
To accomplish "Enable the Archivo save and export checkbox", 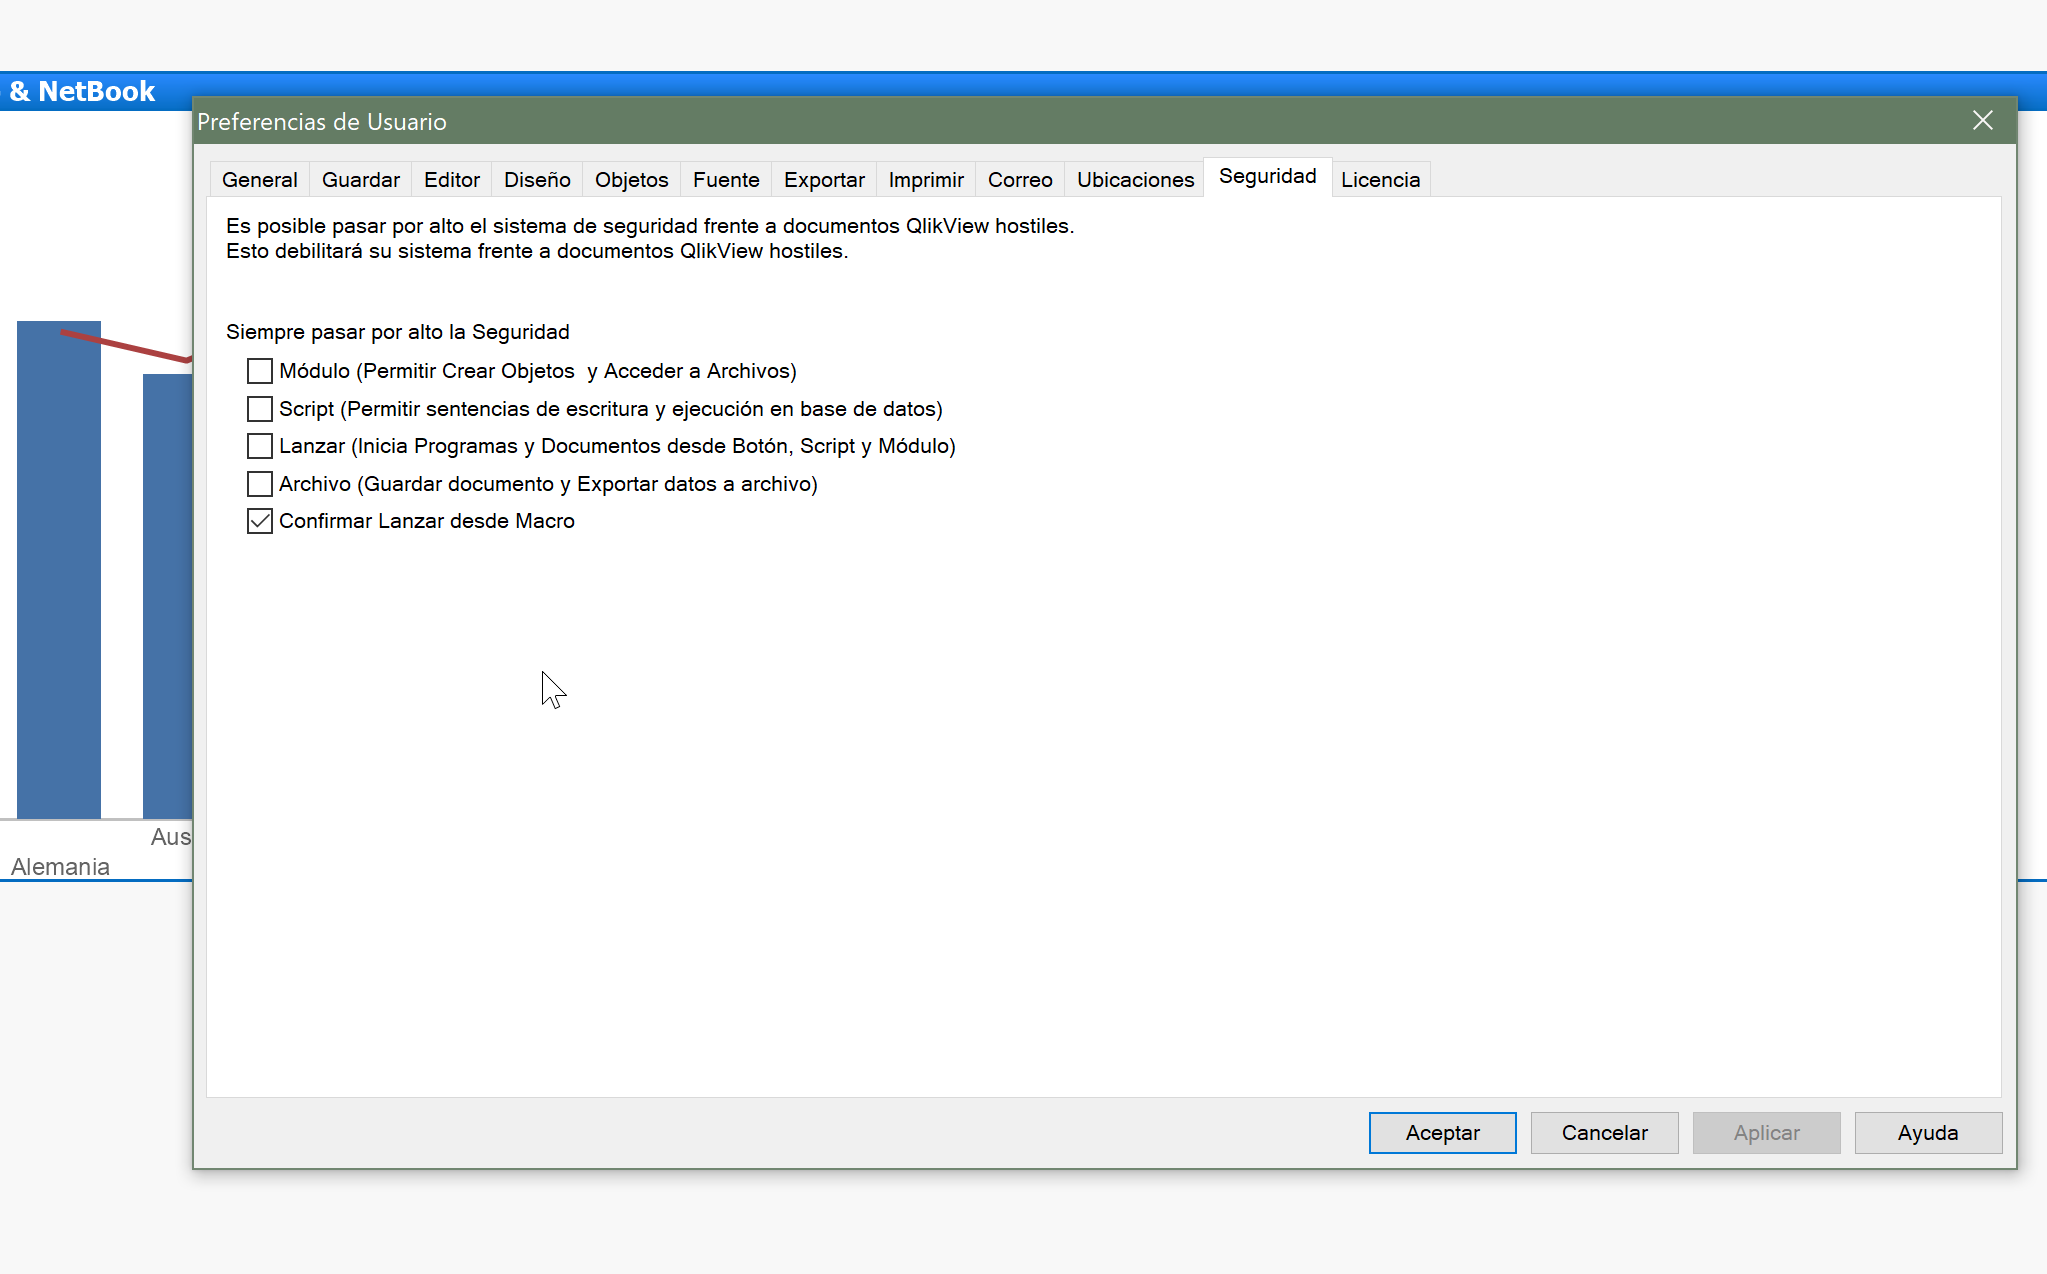I will coord(260,484).
